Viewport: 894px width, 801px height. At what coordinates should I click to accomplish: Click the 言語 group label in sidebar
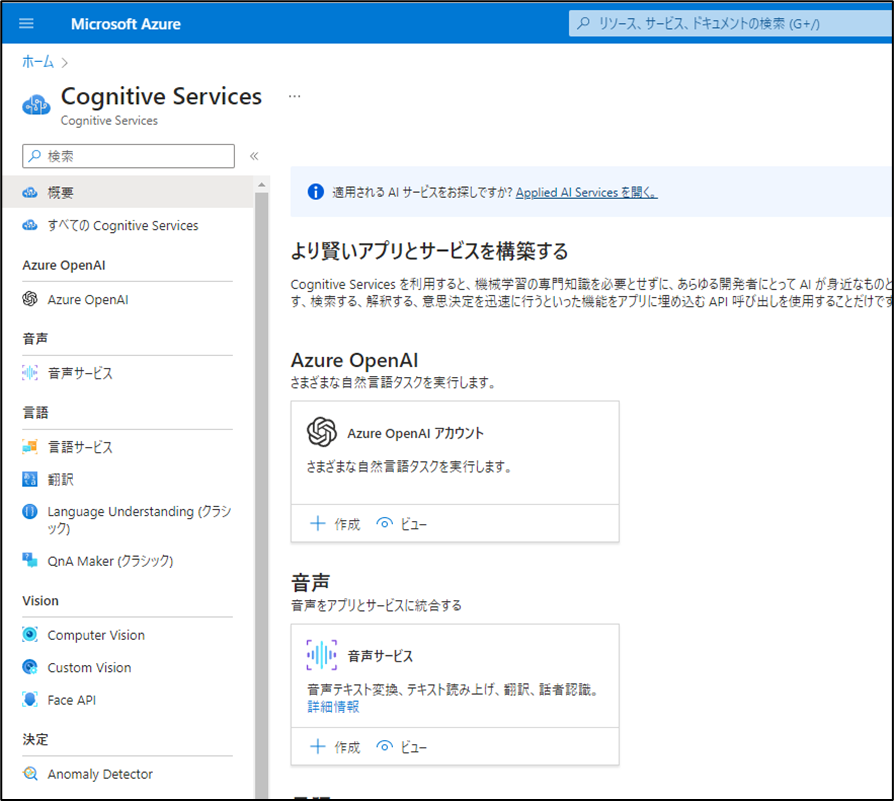35,413
